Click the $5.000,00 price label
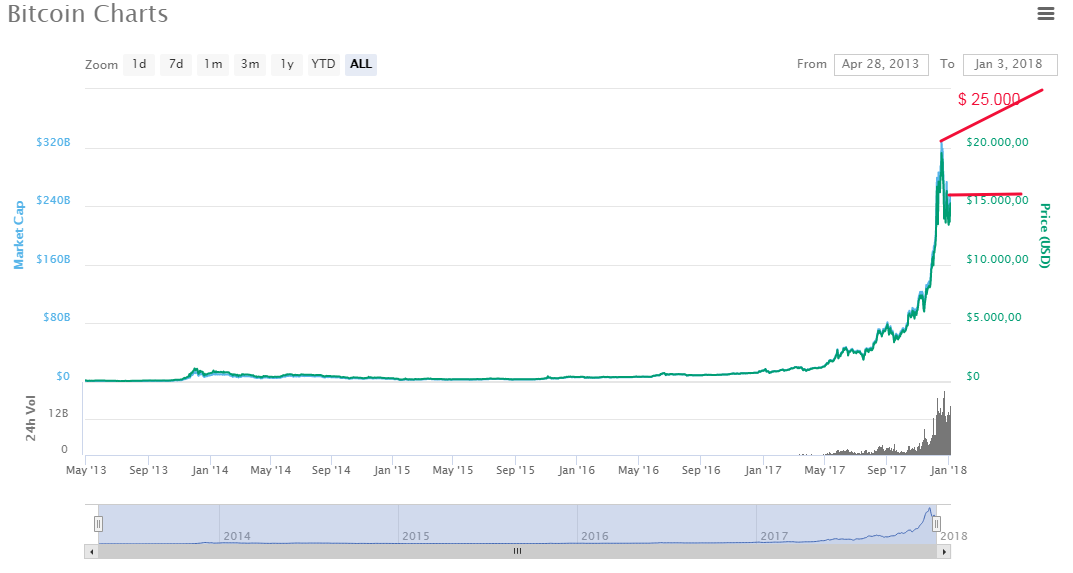 point(994,318)
